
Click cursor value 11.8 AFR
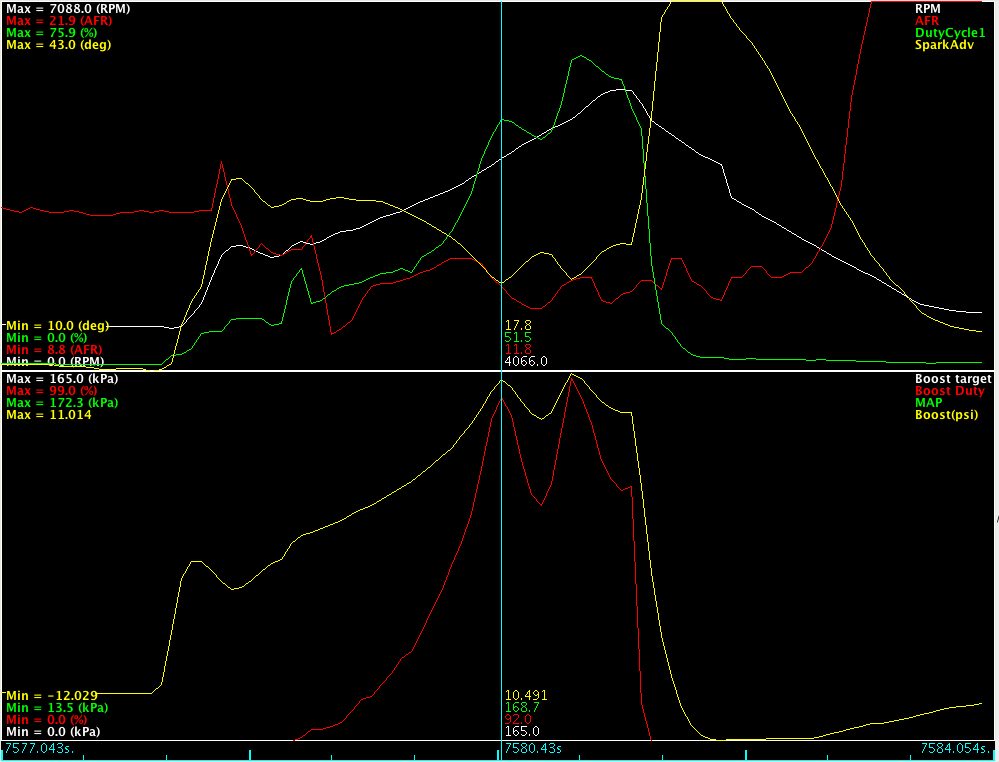point(518,350)
